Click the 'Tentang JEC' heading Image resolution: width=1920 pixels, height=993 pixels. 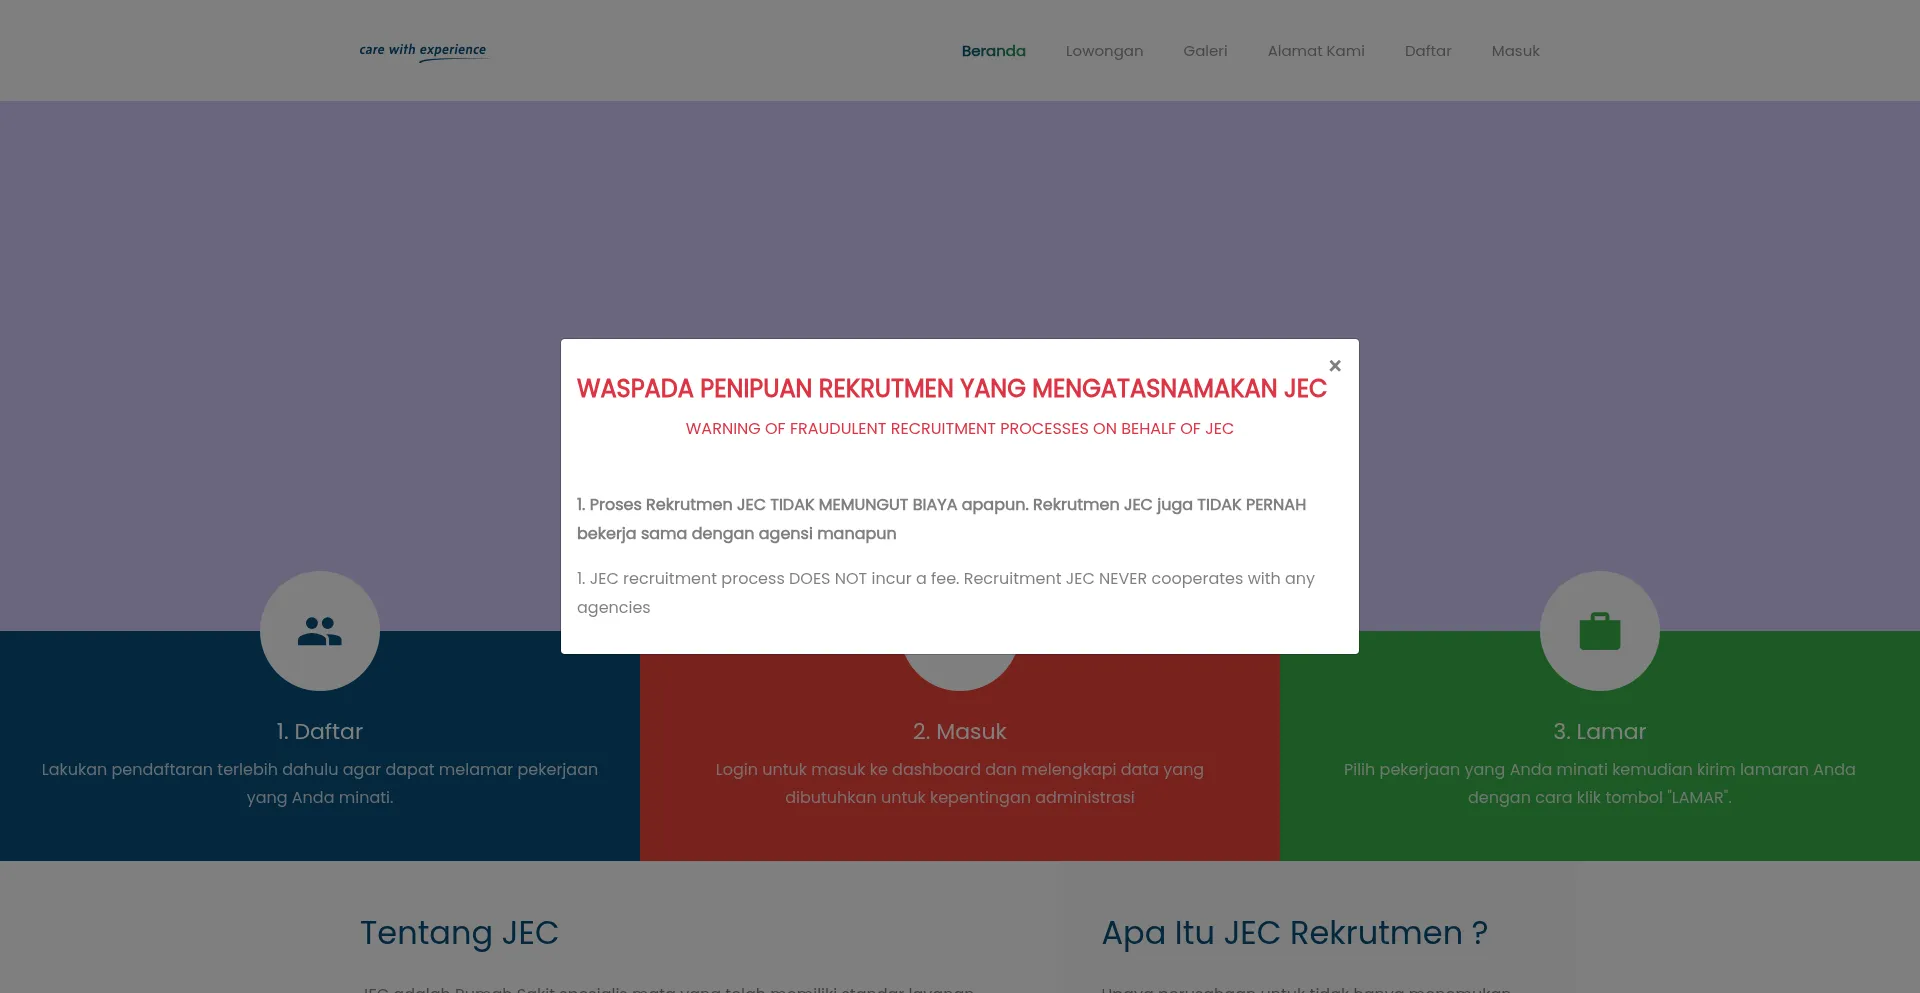point(459,933)
